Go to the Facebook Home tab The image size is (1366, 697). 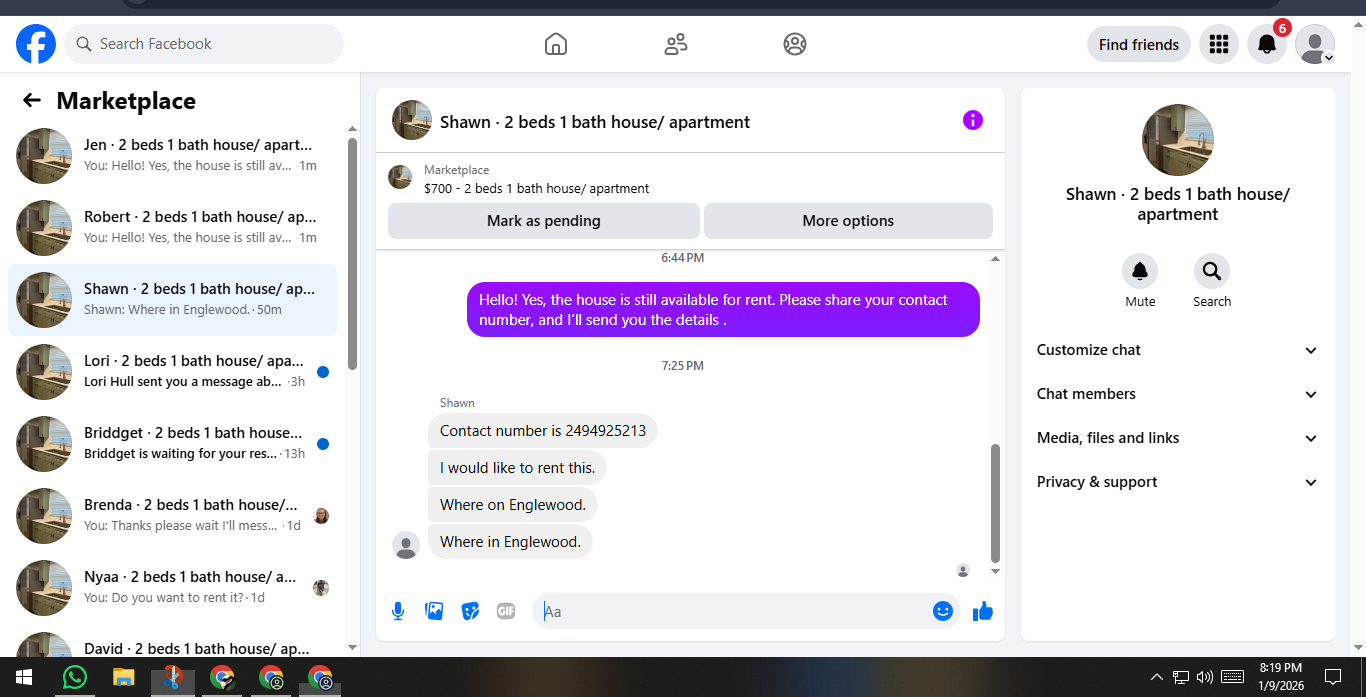(556, 44)
